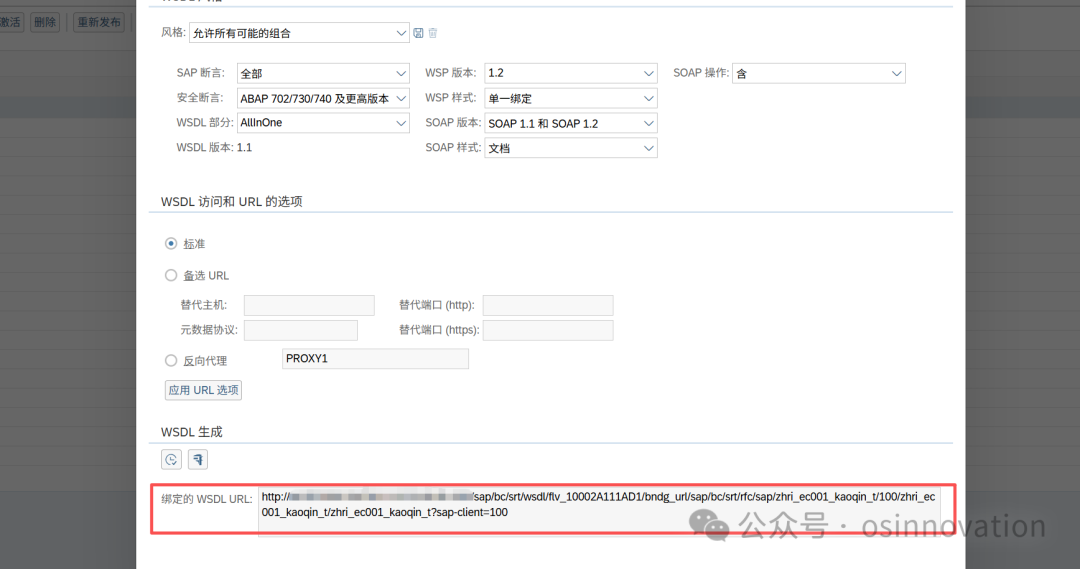Click the 重新发布 button in background window
Image resolution: width=1080 pixels, height=569 pixels.
[x=98, y=22]
